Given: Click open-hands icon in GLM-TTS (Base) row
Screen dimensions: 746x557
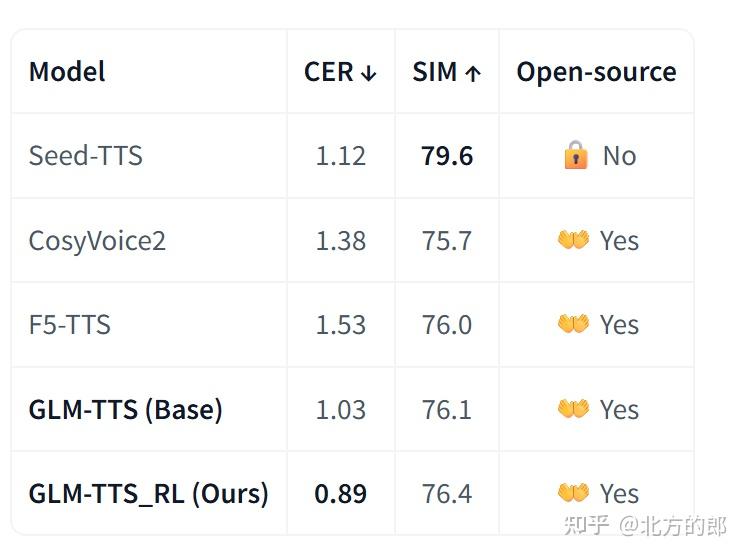Looking at the screenshot, I should 573,409.
